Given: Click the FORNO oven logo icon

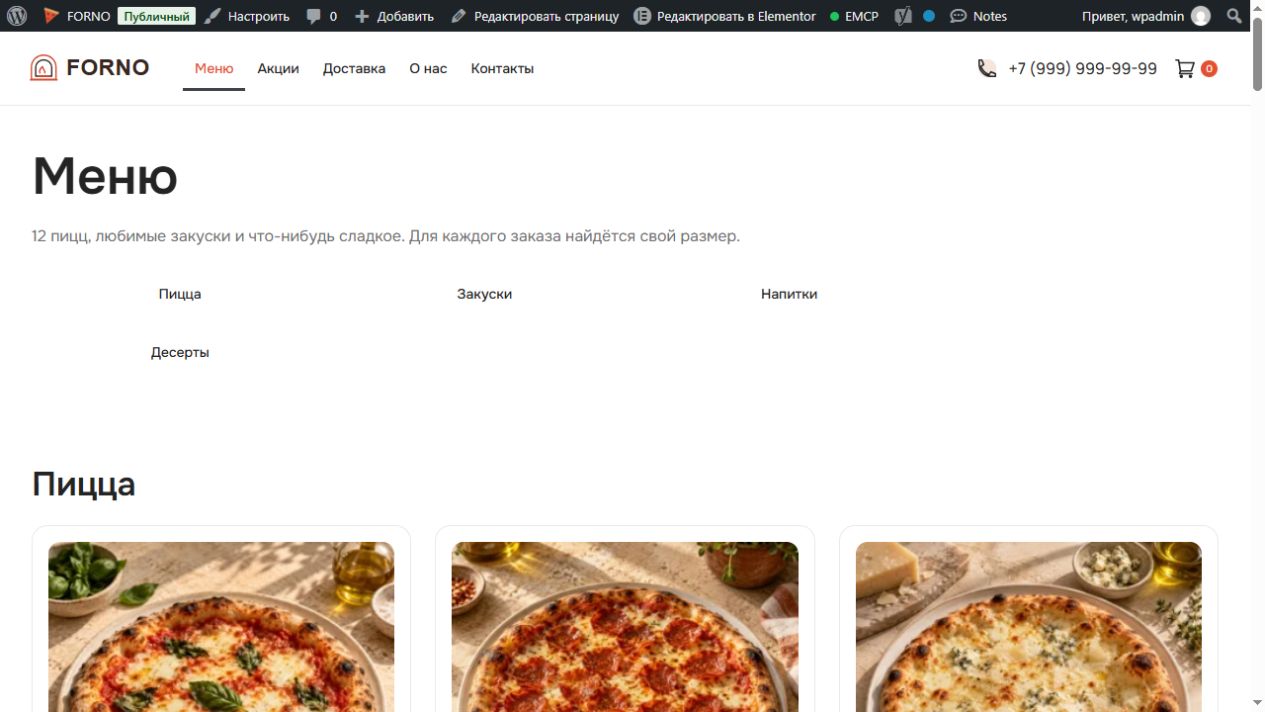Looking at the screenshot, I should click(x=44, y=68).
